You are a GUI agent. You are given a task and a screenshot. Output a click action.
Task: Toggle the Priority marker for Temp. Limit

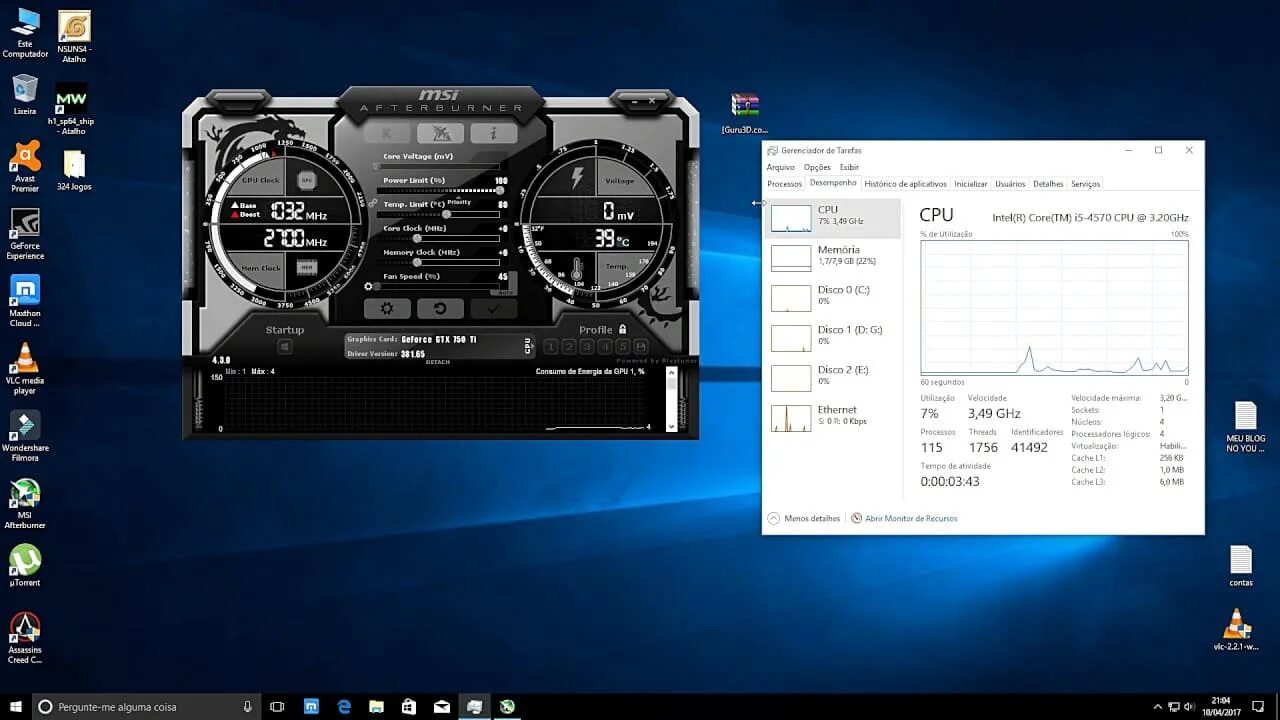pyautogui.click(x=459, y=203)
